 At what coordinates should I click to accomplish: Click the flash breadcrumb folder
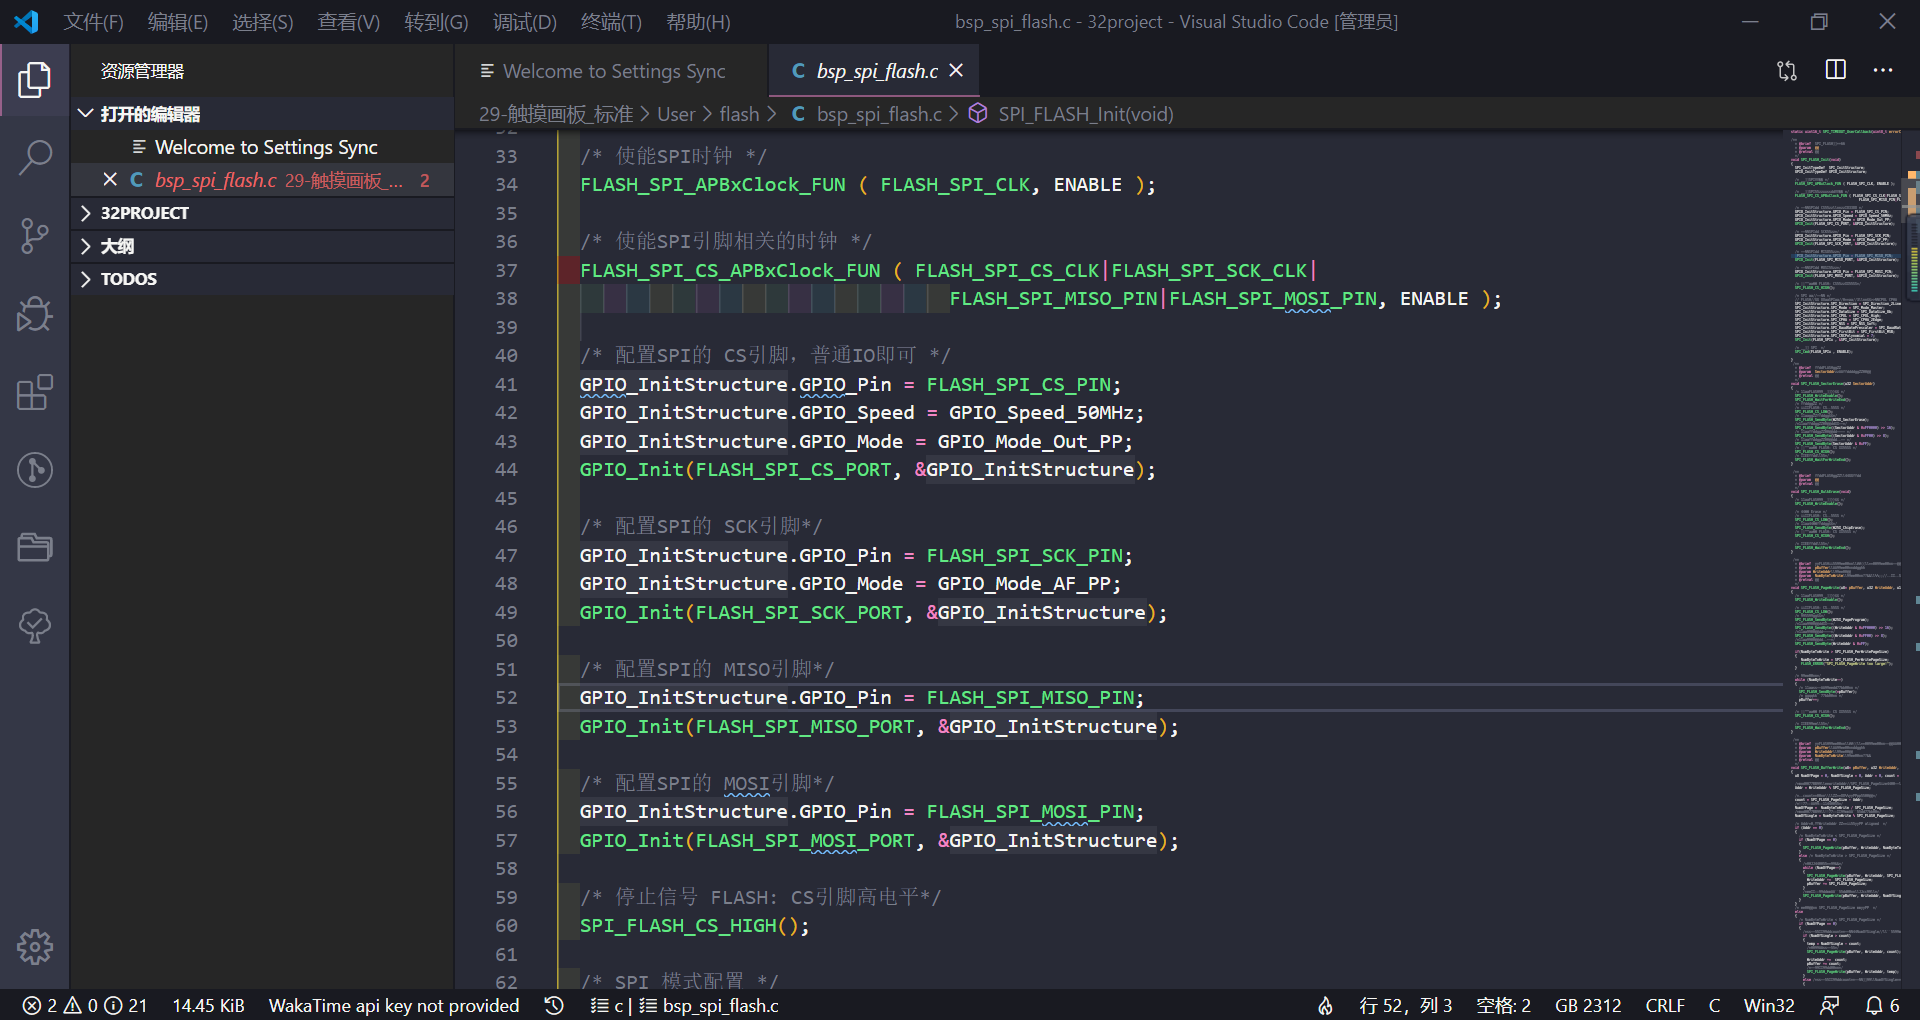739,114
